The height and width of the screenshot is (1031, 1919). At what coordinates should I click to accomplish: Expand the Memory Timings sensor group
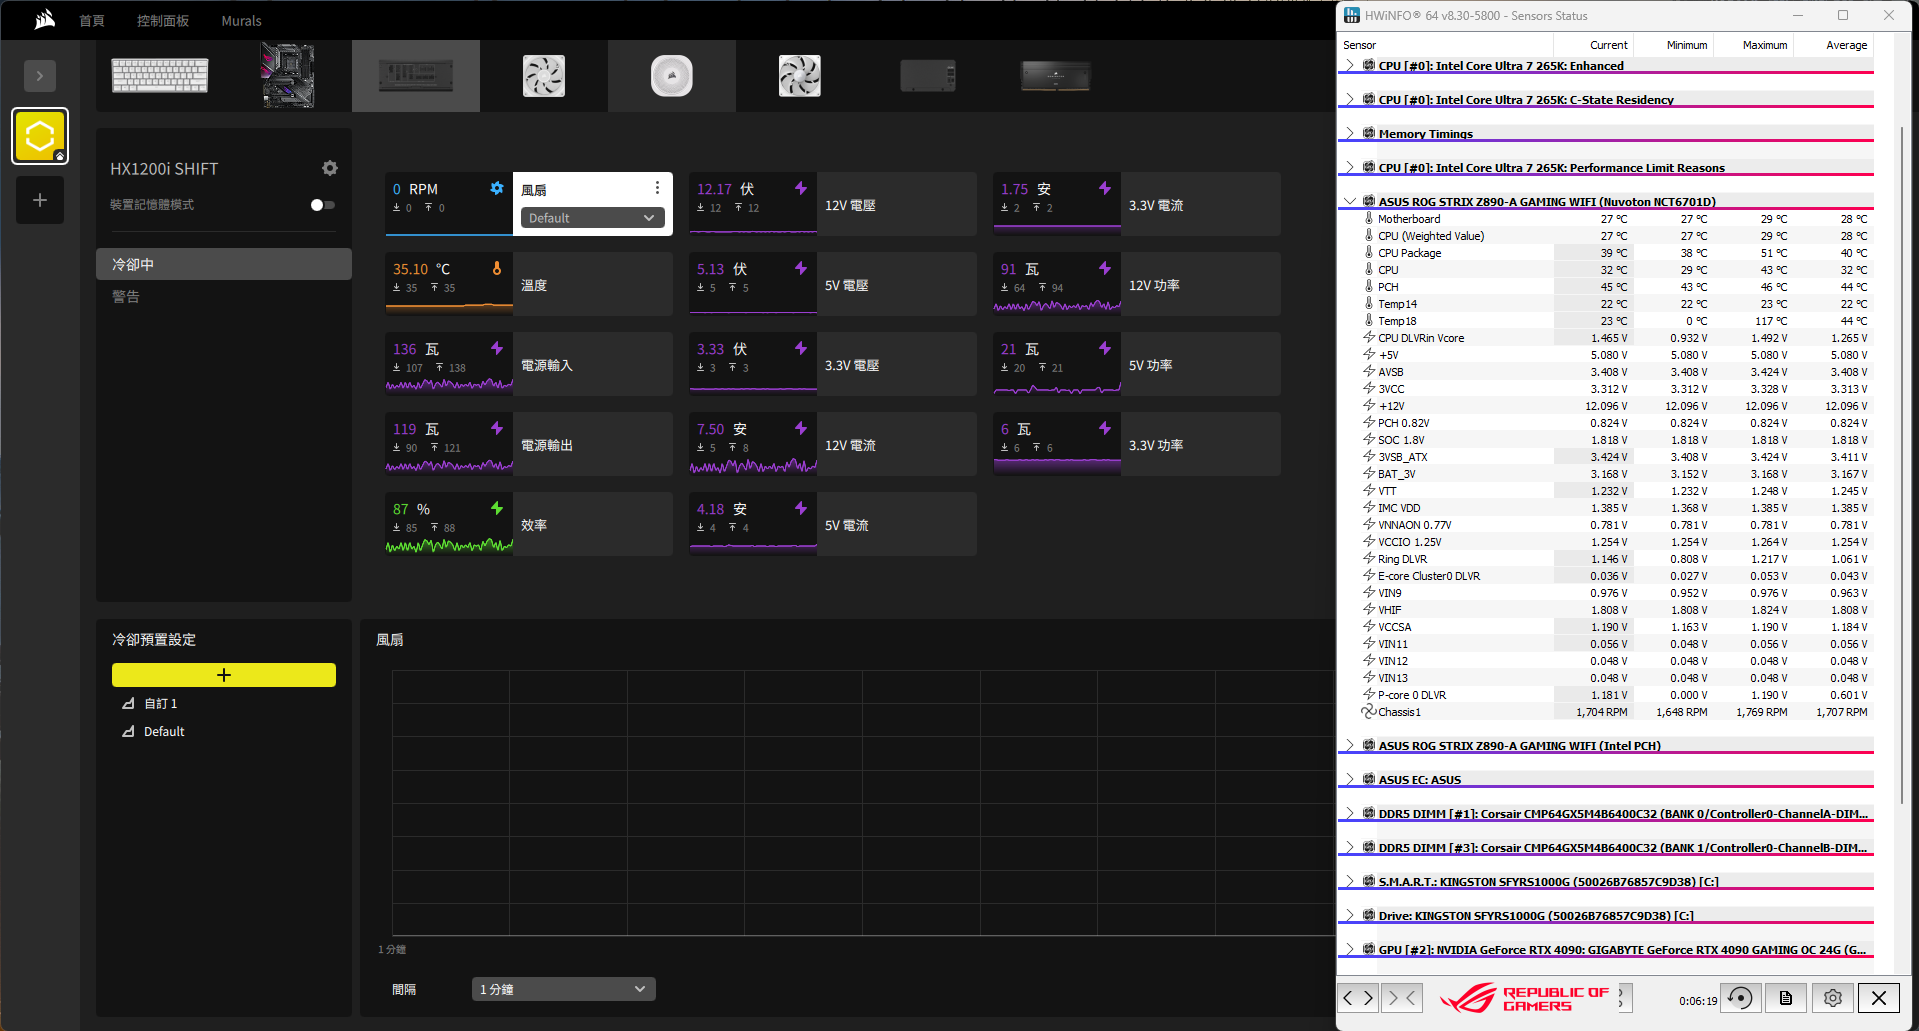[1349, 133]
